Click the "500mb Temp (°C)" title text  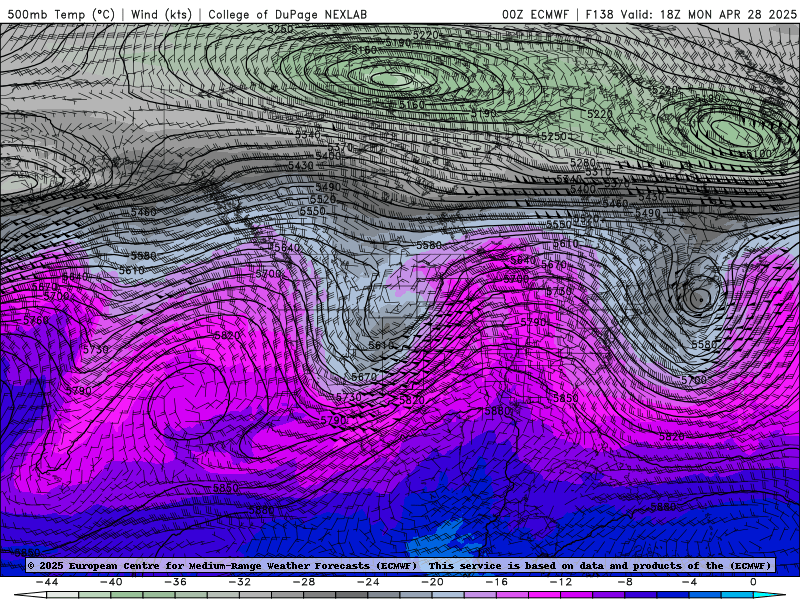coord(61,14)
